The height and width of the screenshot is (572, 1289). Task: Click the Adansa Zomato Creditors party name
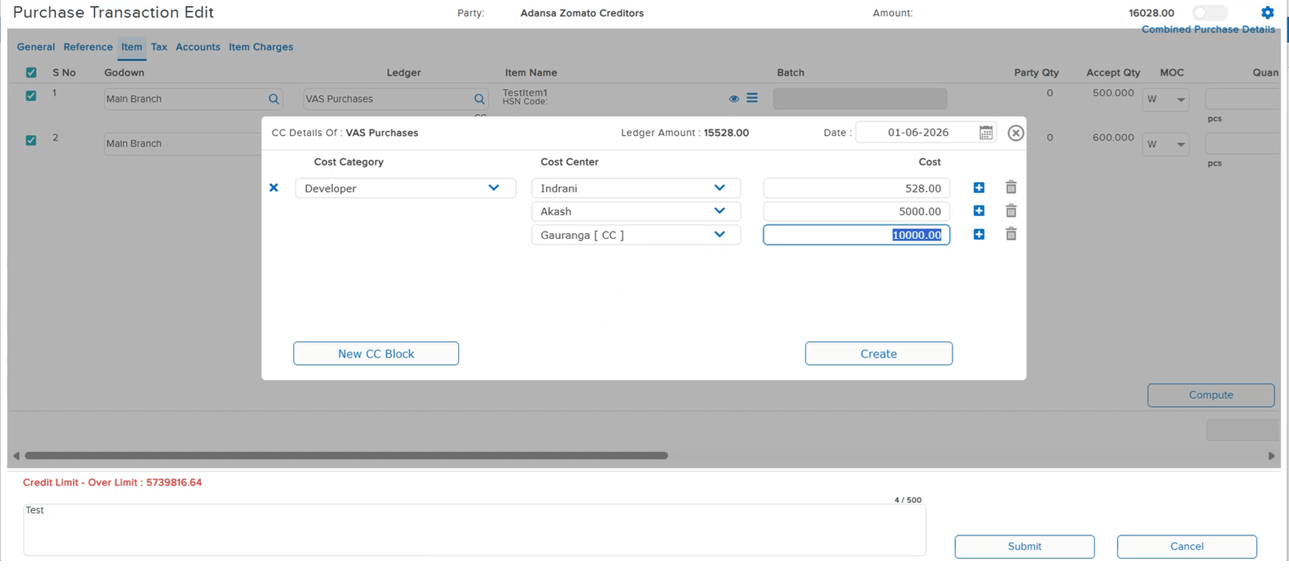(x=582, y=13)
